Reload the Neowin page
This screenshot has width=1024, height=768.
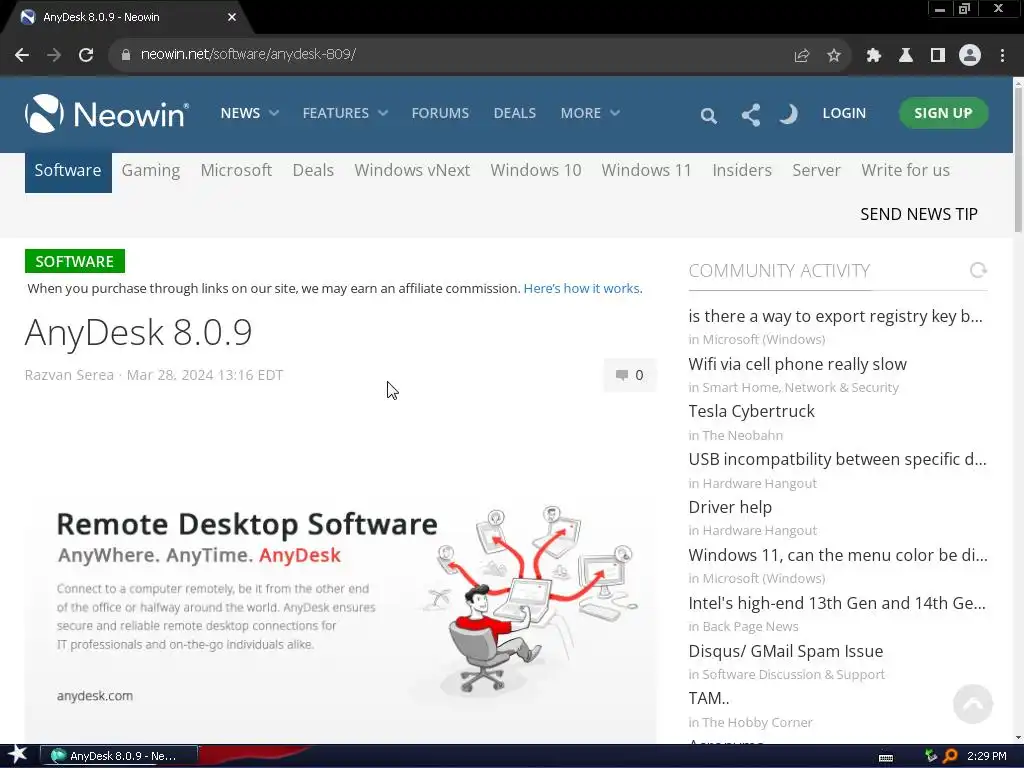(x=86, y=55)
